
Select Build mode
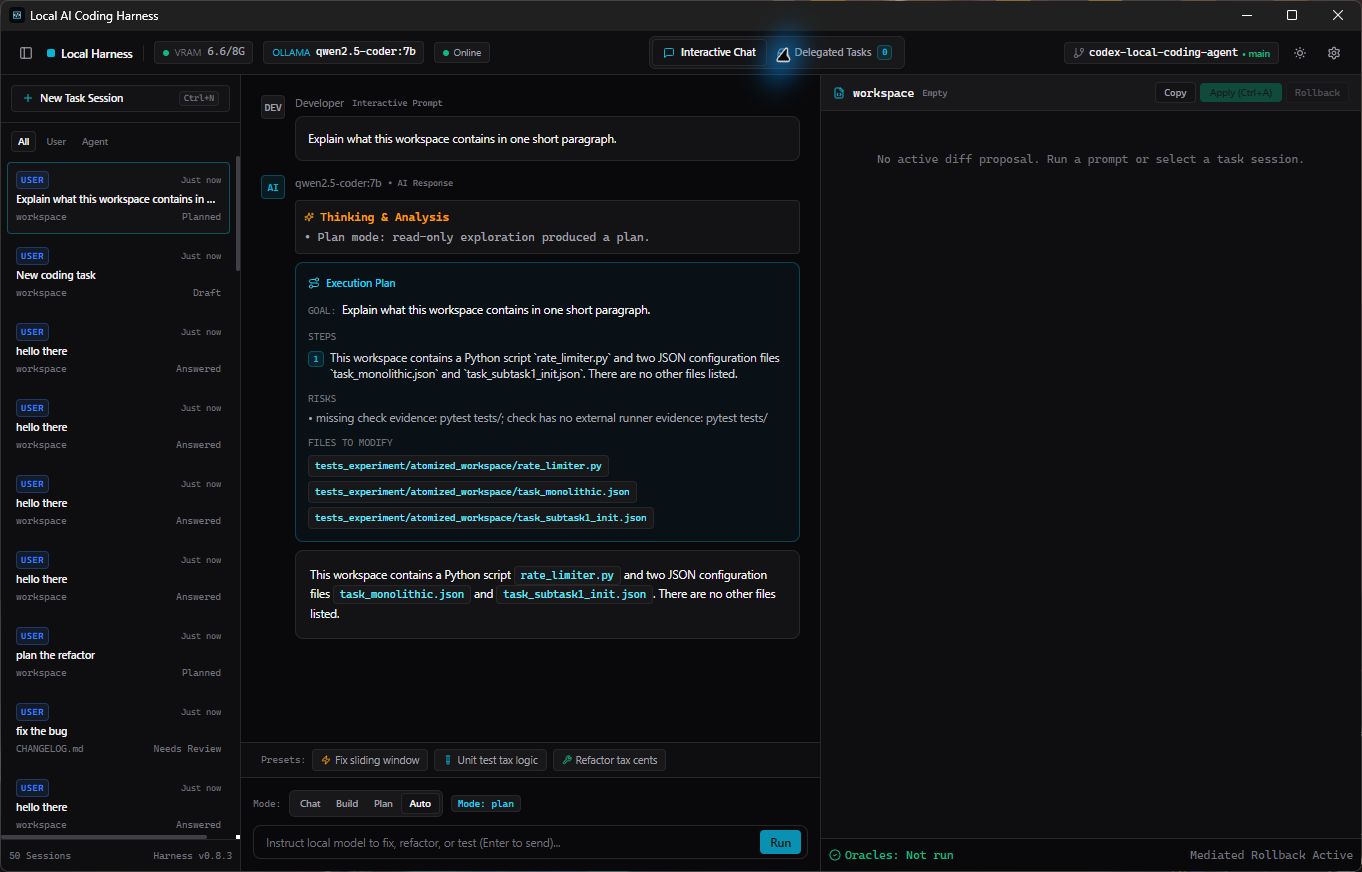(x=347, y=804)
